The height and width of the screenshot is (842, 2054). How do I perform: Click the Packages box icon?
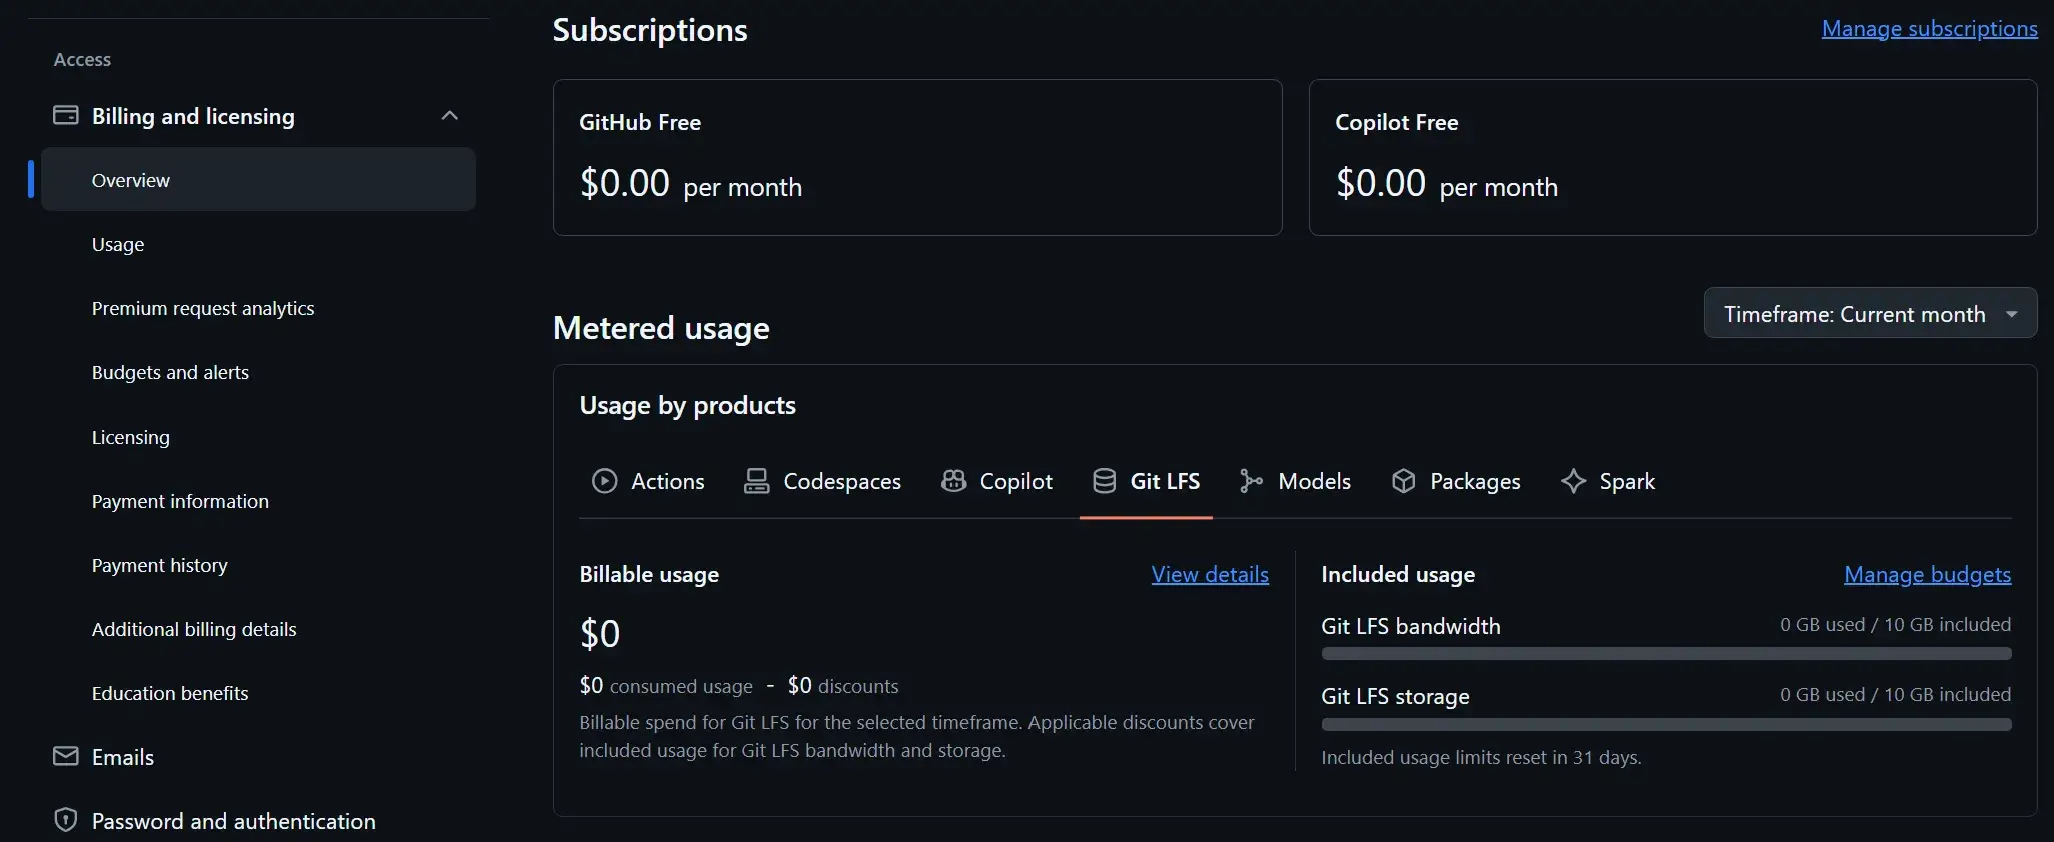coord(1404,481)
